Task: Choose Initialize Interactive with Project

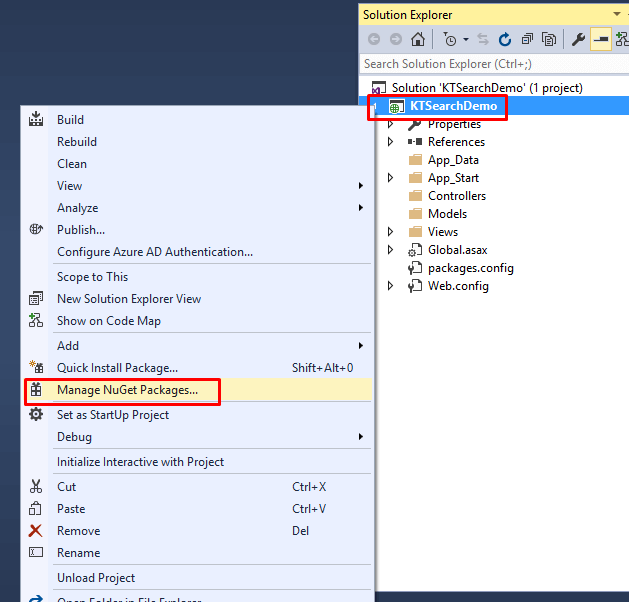Action: tap(197, 462)
